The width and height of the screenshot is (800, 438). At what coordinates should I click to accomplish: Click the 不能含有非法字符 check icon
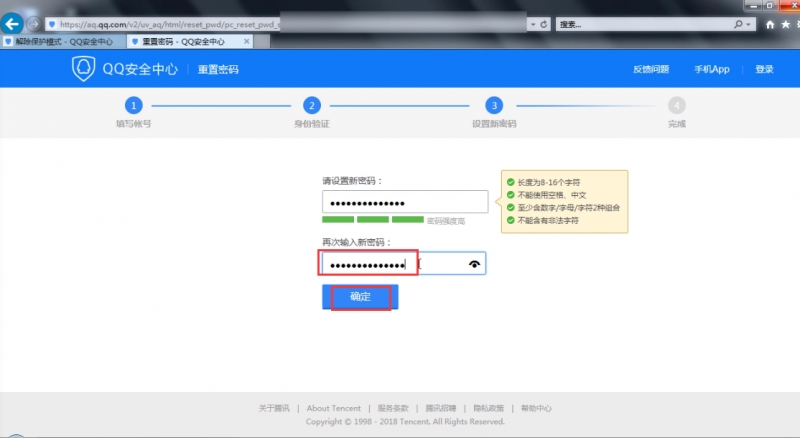coord(510,220)
